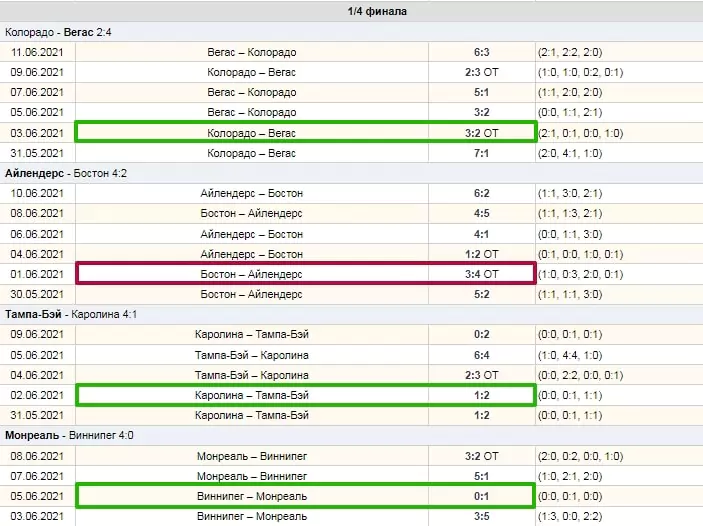Screen dimensions: 703x526
Task: Open the Виннипег – Монреаль match with score 0:1
Action: [x=252, y=496]
